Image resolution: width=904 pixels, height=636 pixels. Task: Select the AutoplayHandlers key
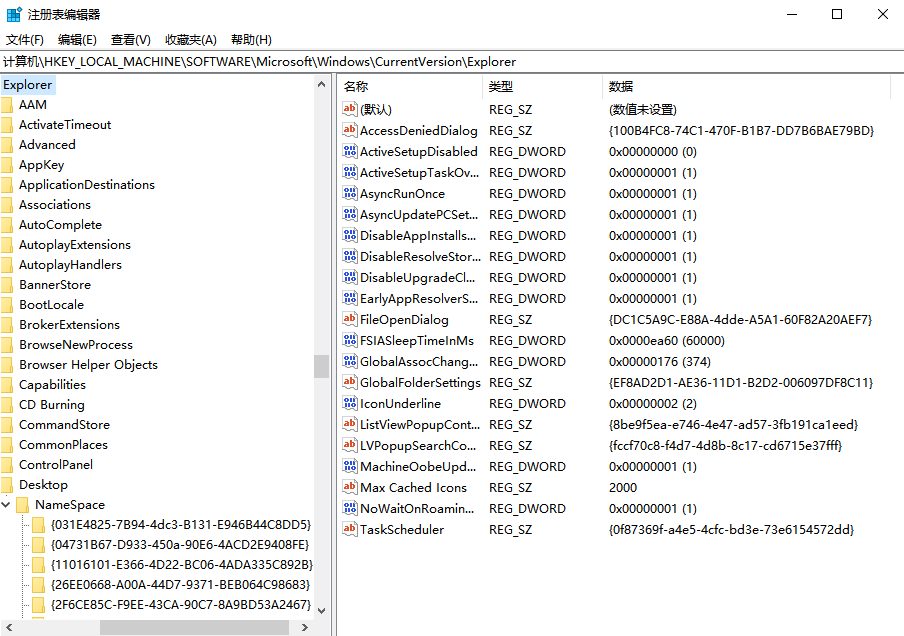(x=70, y=265)
